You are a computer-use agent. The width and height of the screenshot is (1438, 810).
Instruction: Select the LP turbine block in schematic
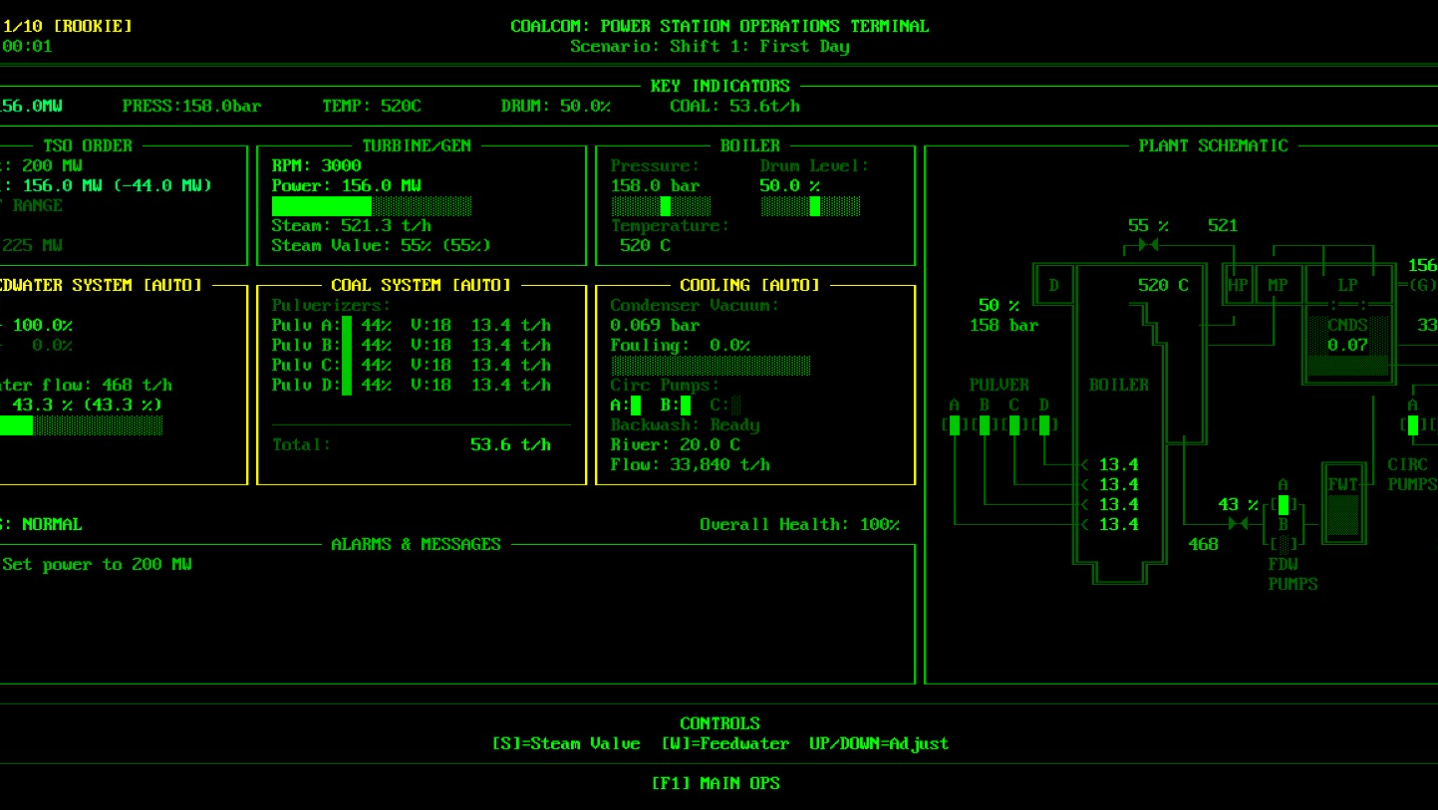(x=1347, y=285)
